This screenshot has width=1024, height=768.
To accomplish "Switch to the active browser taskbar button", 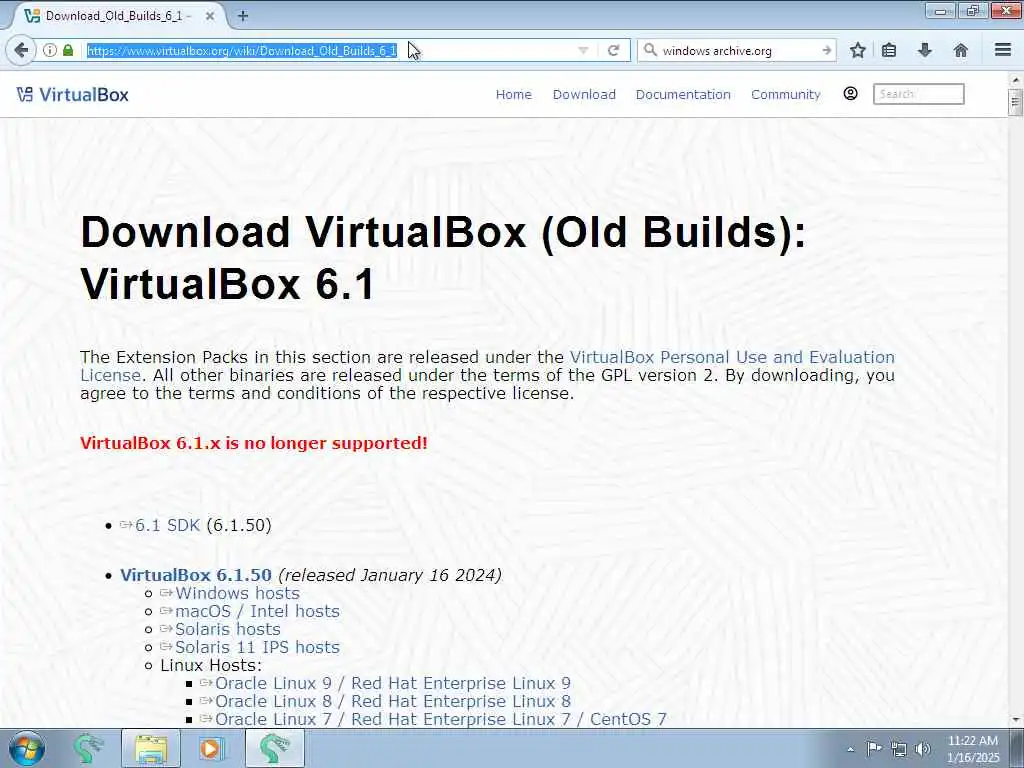I will [274, 748].
